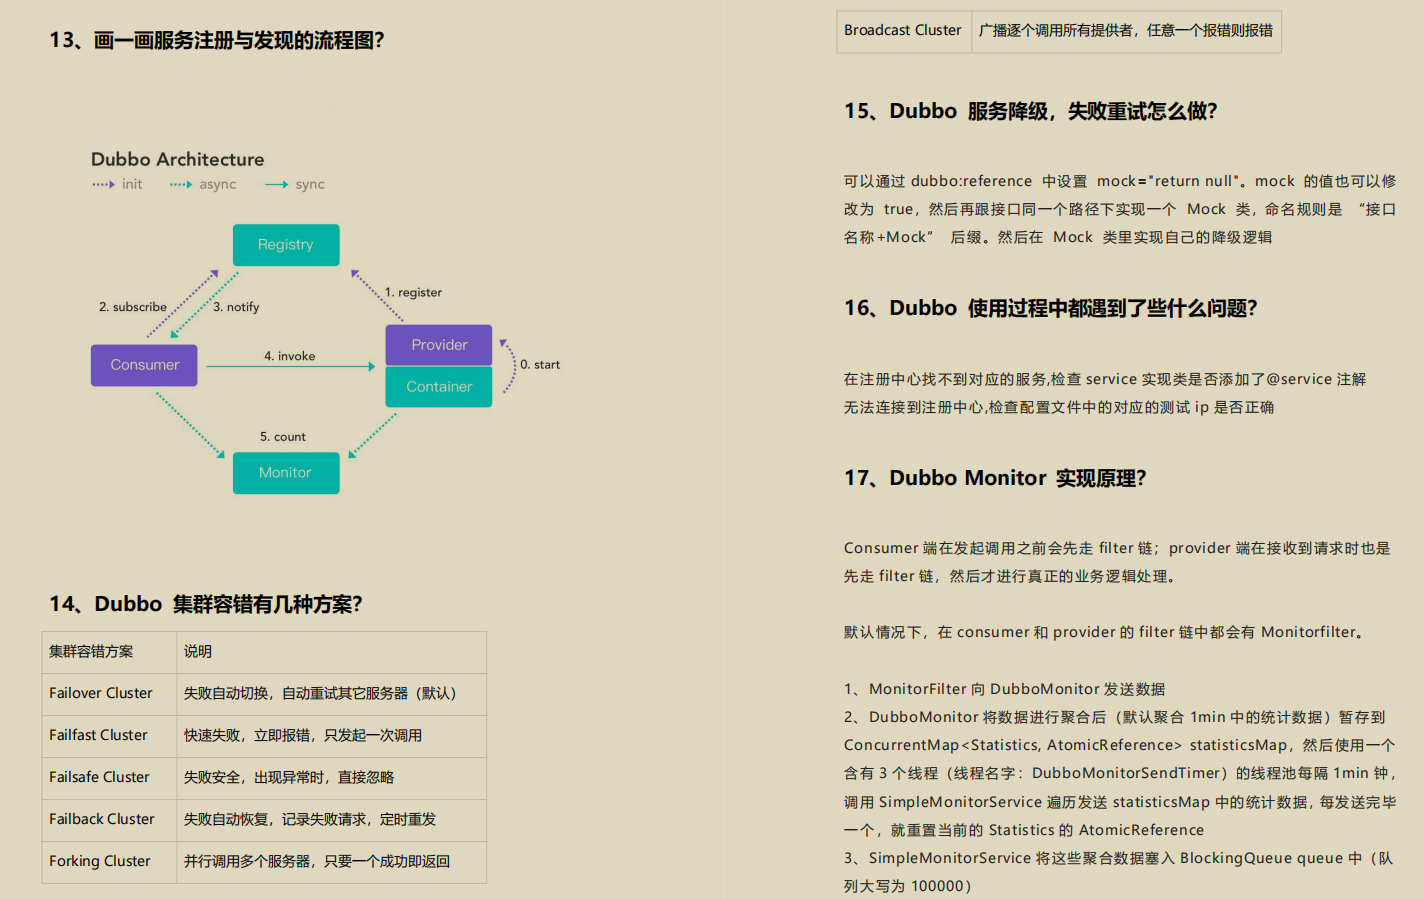Click the line starting '一个，就重置当前的 Statistics'

pos(1024,830)
